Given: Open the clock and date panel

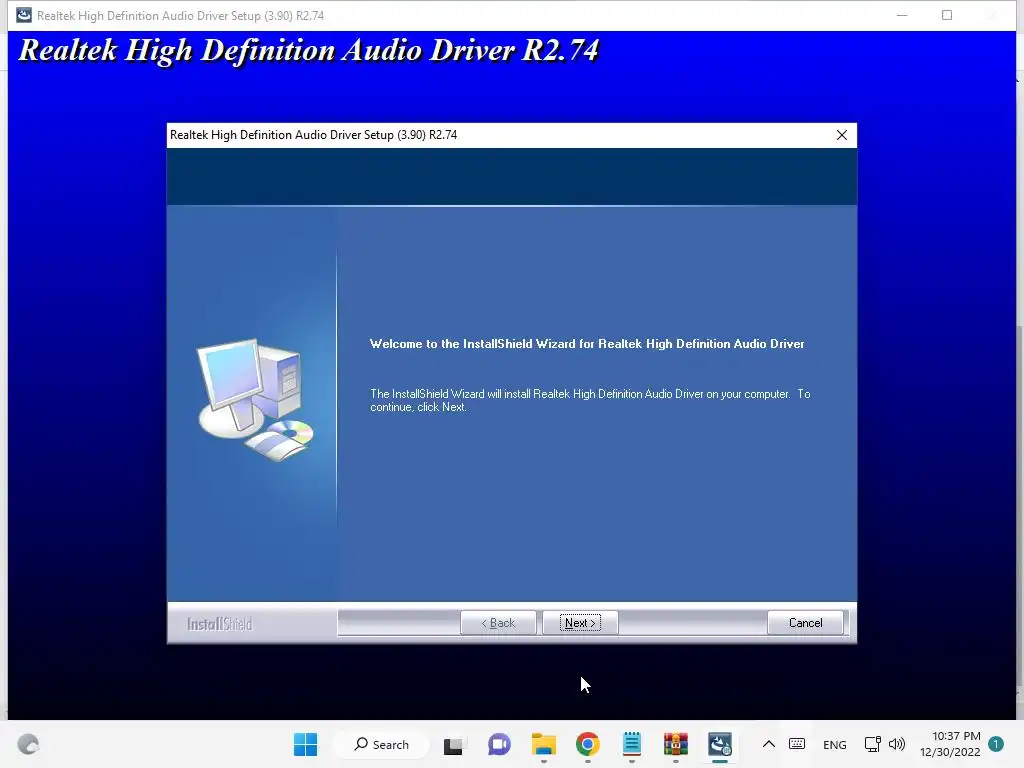Looking at the screenshot, I should click(950, 744).
